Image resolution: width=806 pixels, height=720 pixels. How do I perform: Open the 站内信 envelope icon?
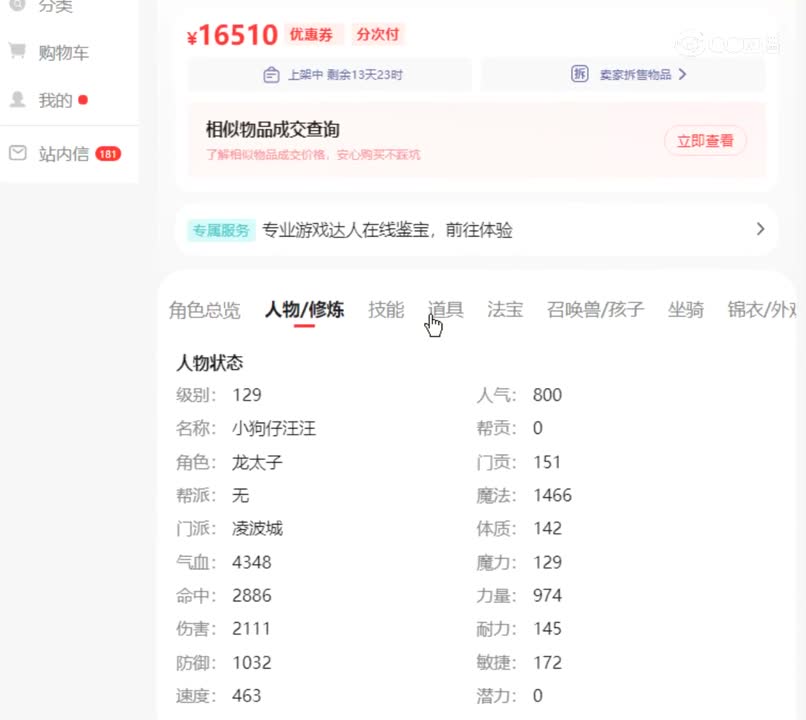(17, 153)
